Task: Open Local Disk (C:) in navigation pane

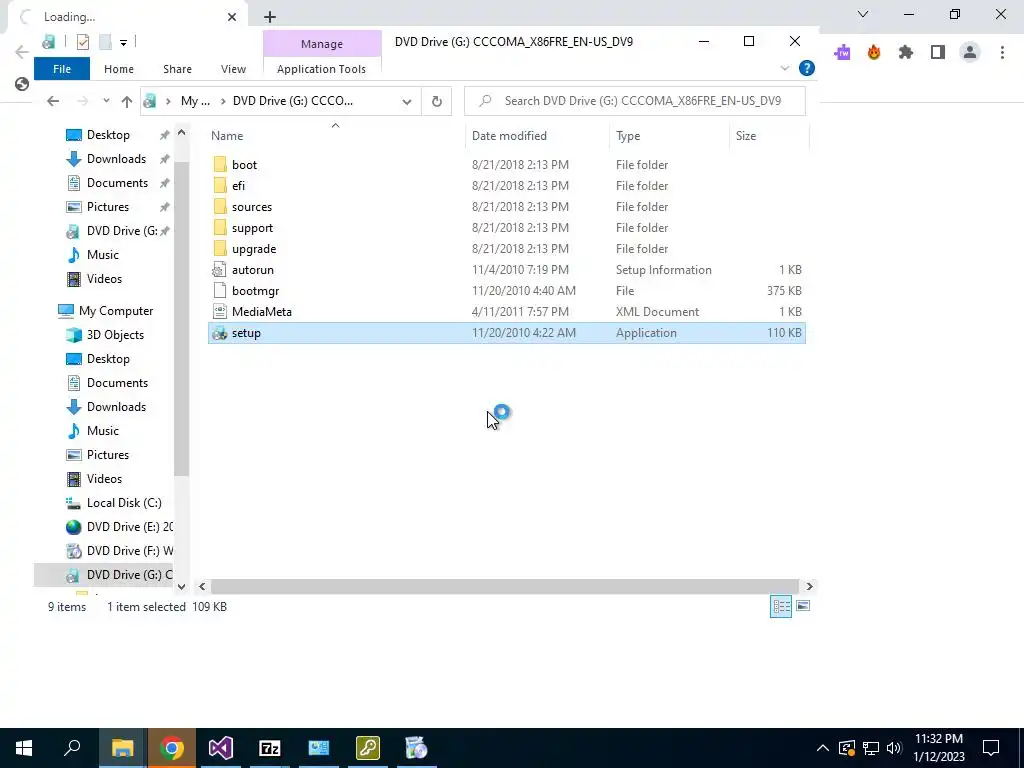Action: [x=123, y=503]
